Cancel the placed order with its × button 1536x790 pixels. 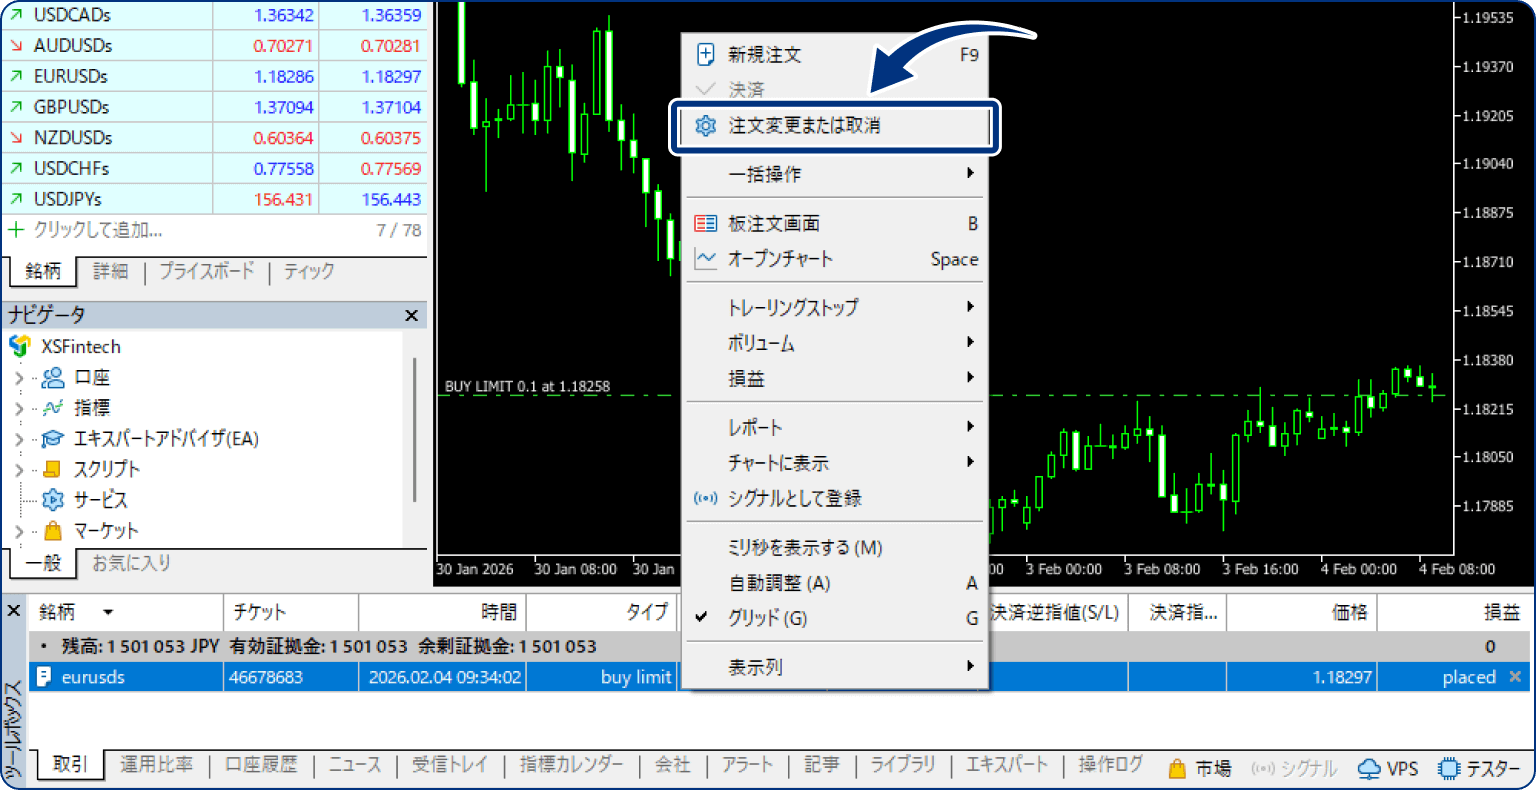click(x=1517, y=676)
